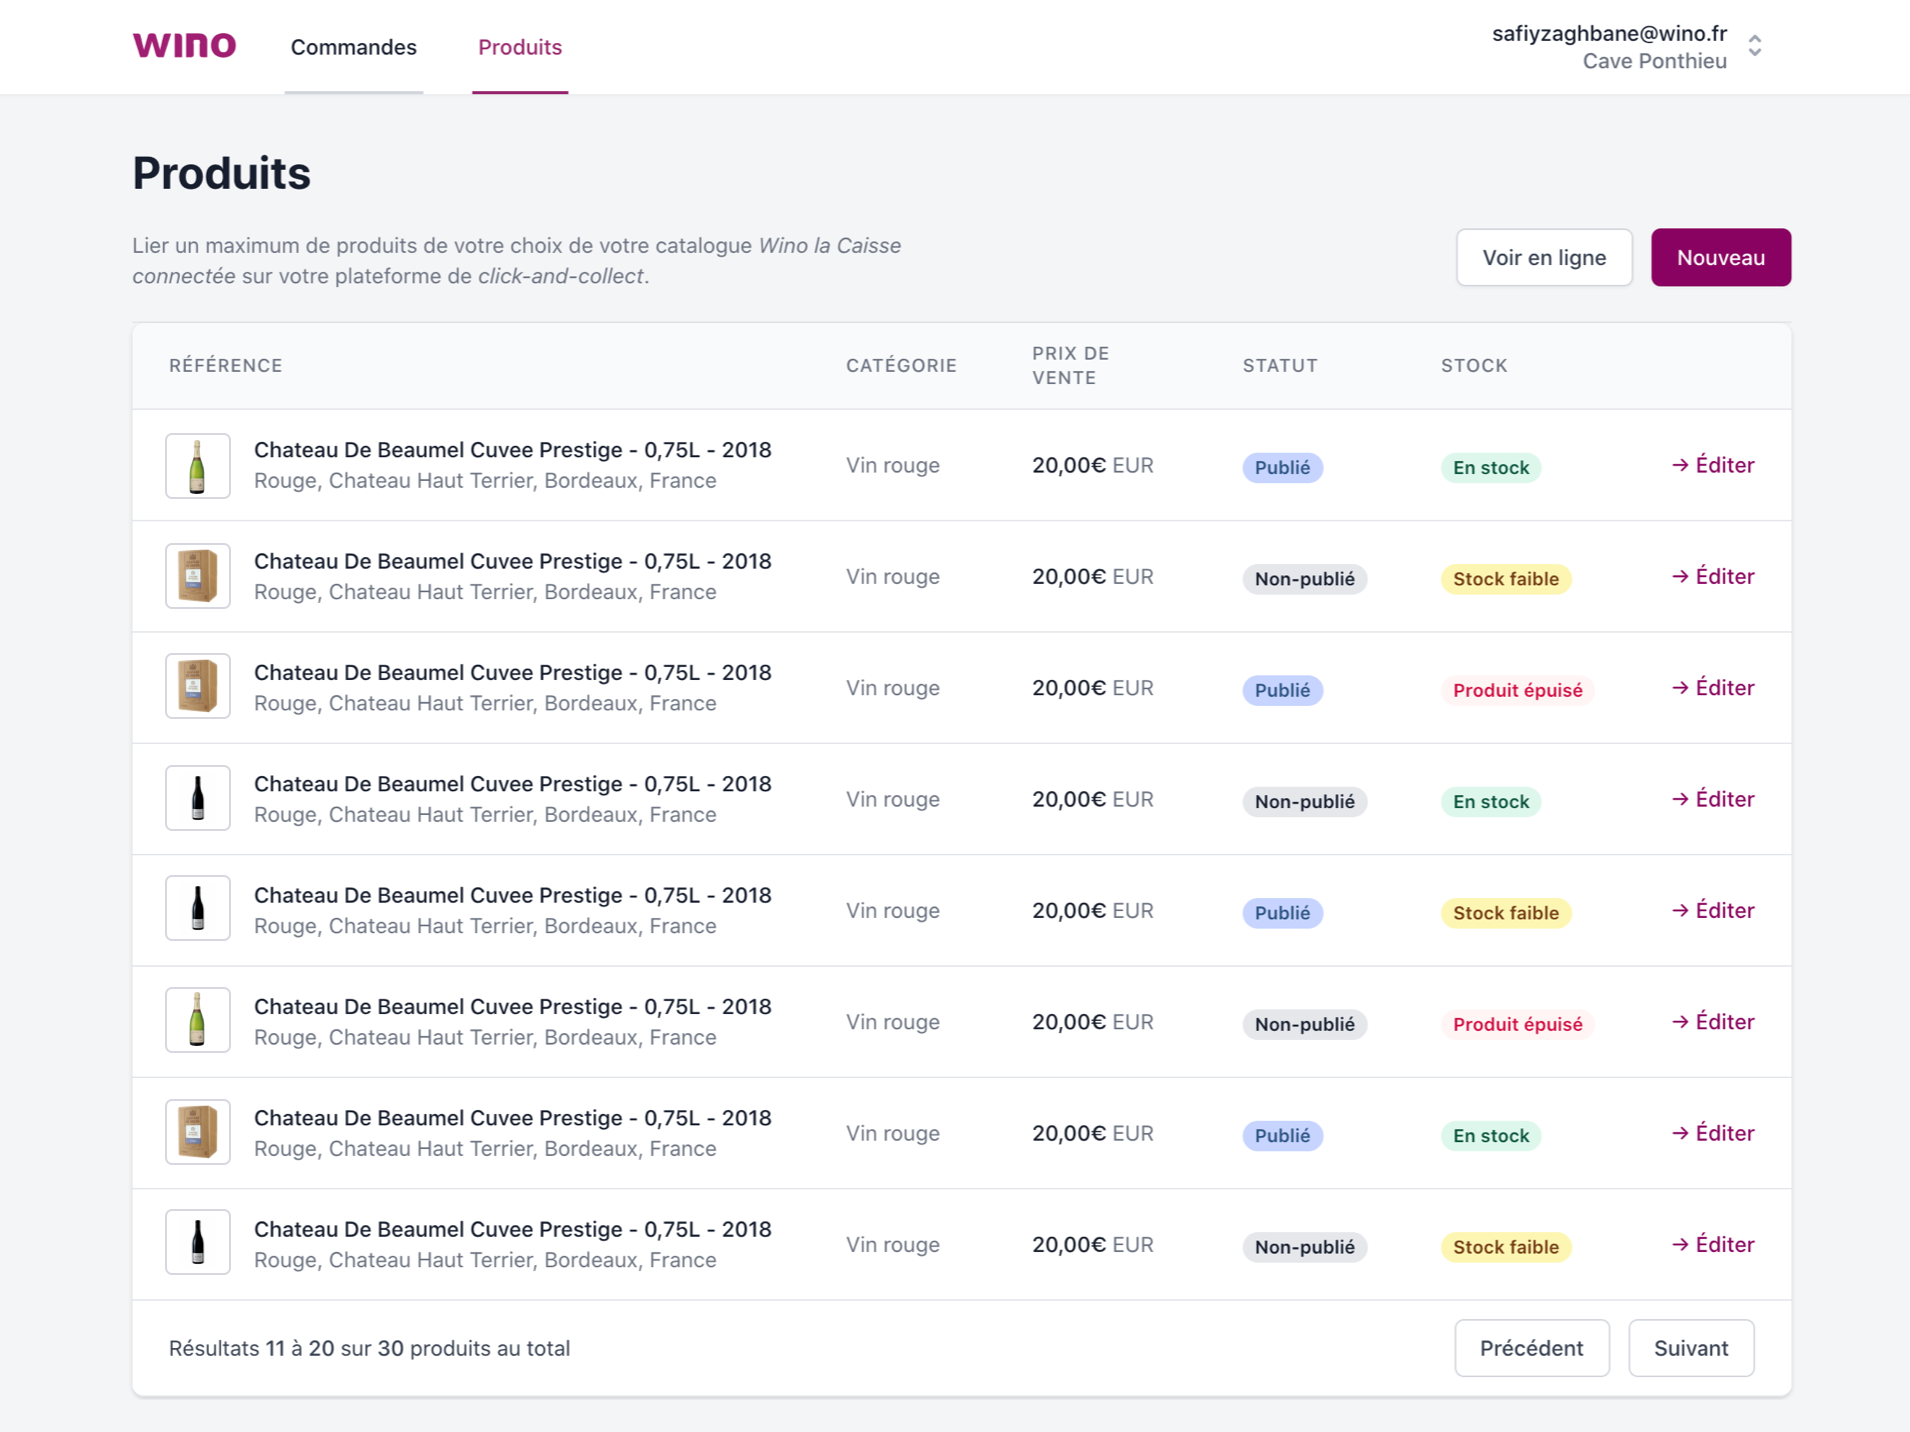Go to the Précédent results page

(x=1531, y=1348)
